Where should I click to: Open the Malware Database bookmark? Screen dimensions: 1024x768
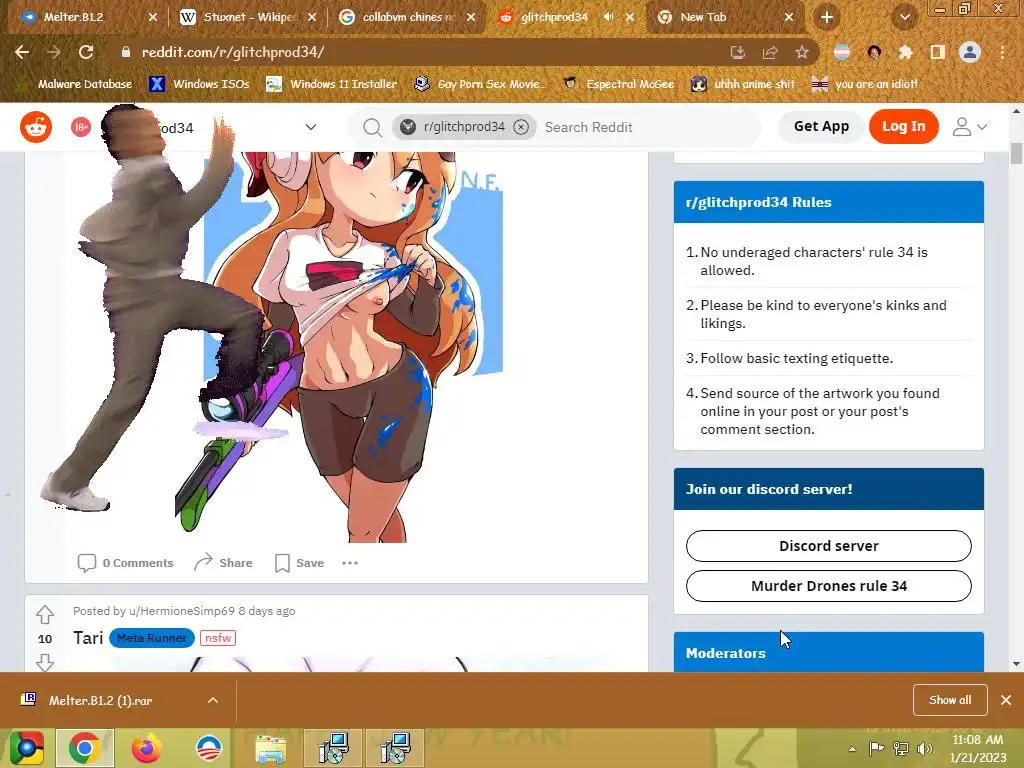tap(76, 84)
